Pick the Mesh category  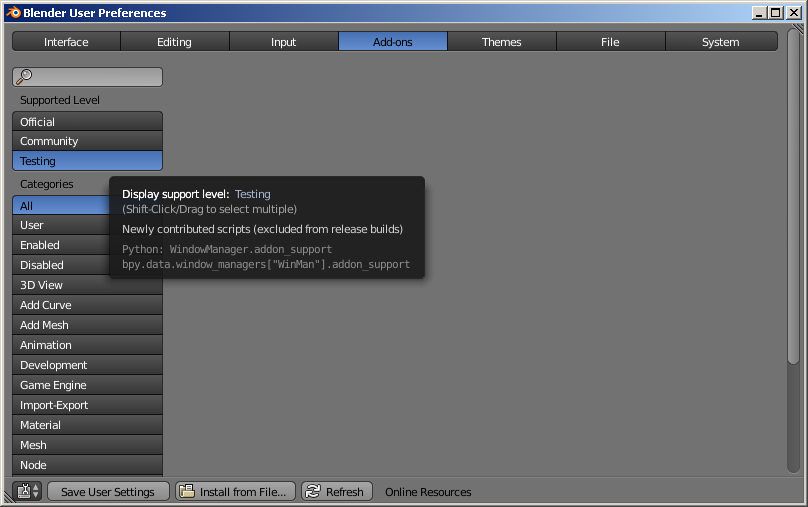point(87,445)
